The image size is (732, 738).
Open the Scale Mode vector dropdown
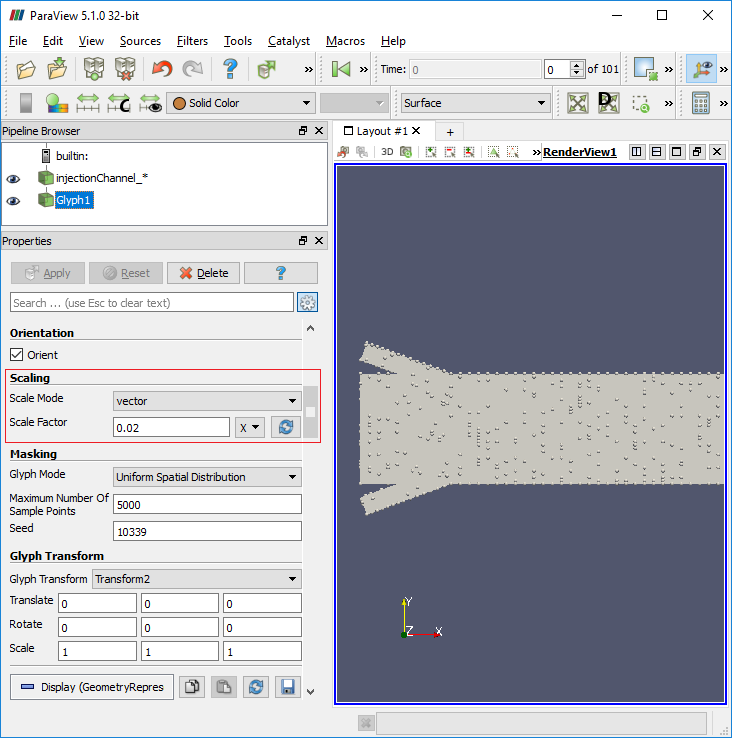point(207,401)
